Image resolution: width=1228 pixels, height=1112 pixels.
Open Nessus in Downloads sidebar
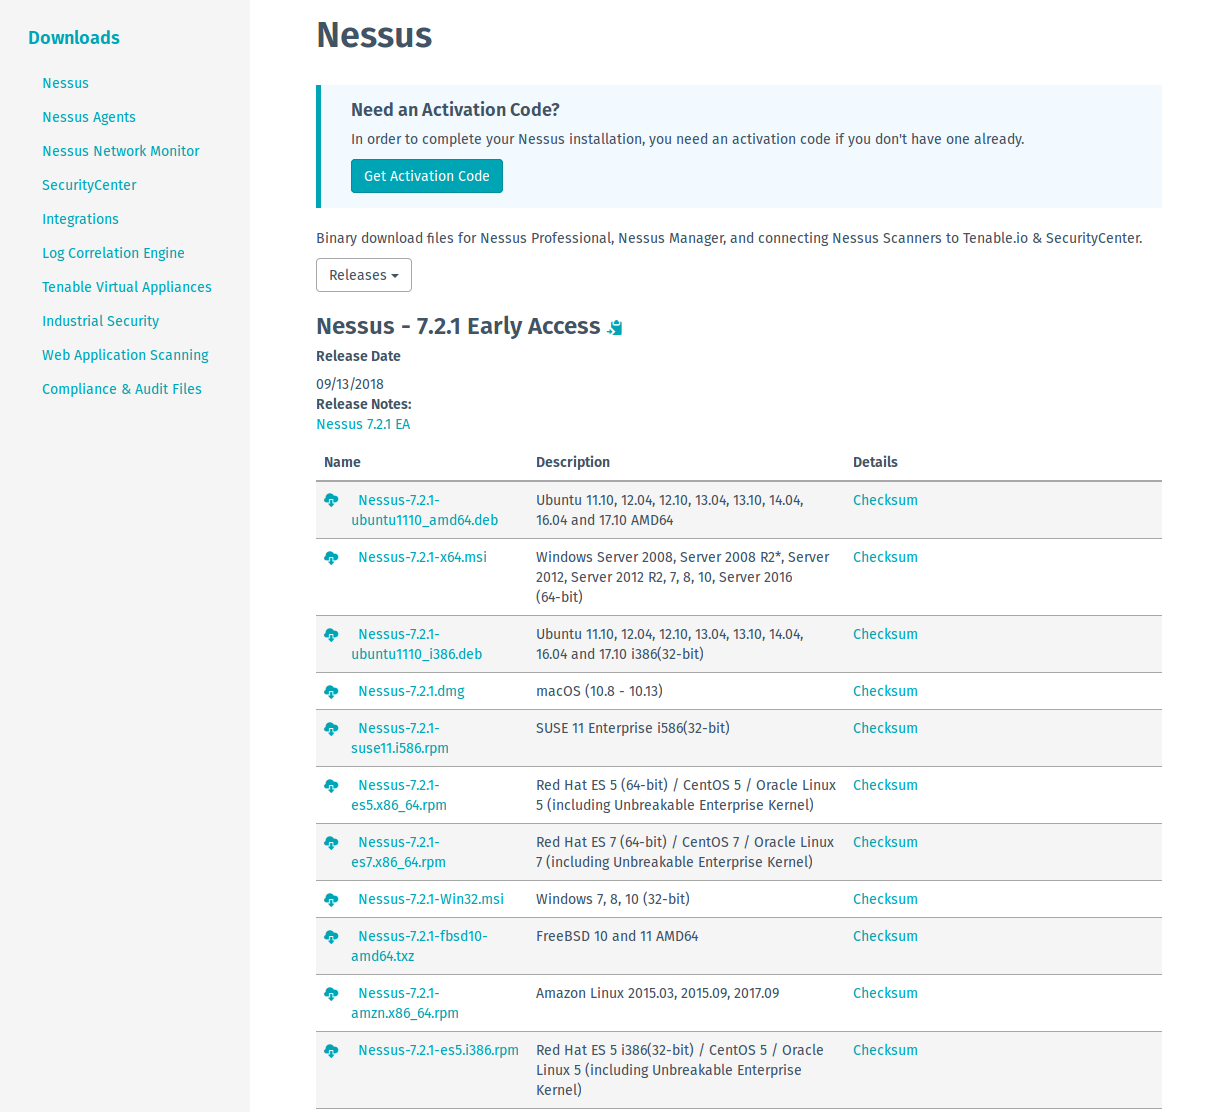click(65, 83)
